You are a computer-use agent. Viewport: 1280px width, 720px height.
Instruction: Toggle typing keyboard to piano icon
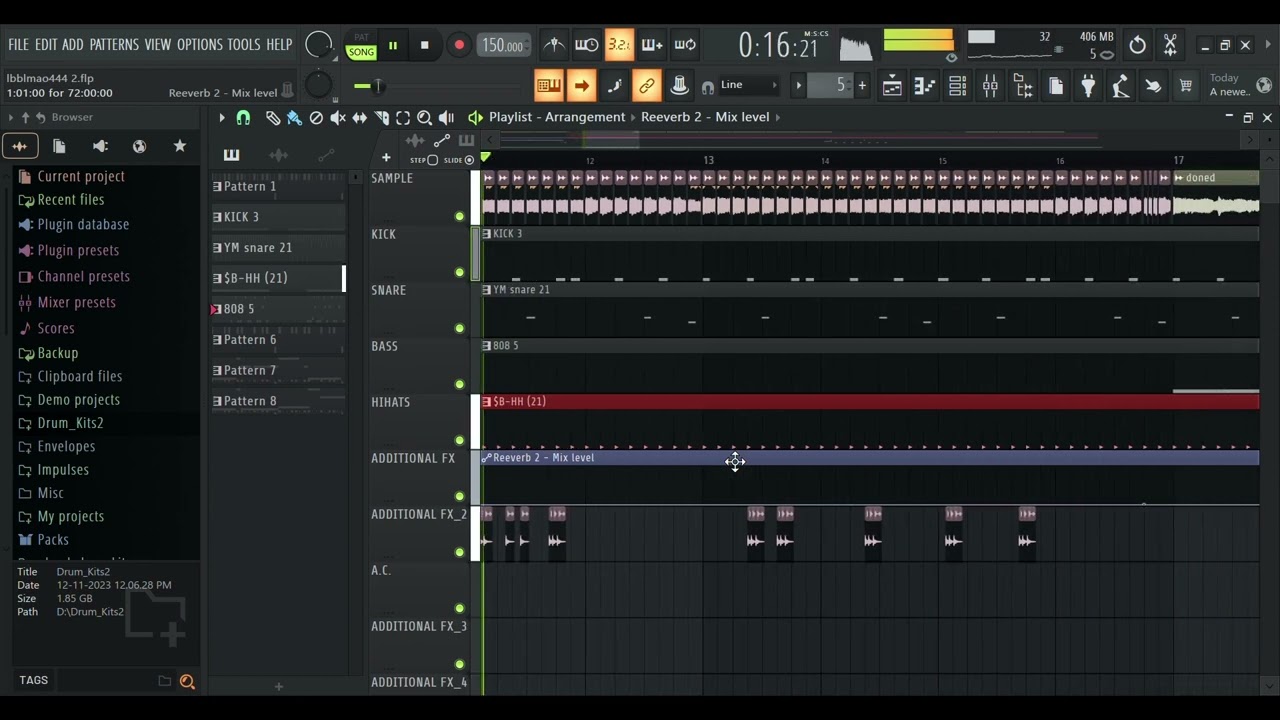click(549, 86)
